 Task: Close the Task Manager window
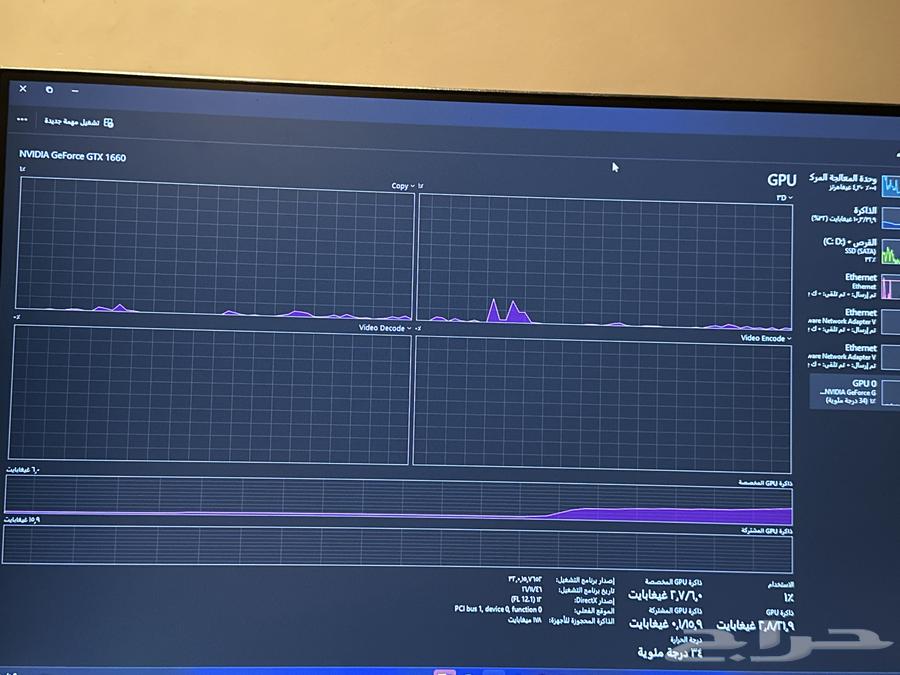click(x=23, y=88)
